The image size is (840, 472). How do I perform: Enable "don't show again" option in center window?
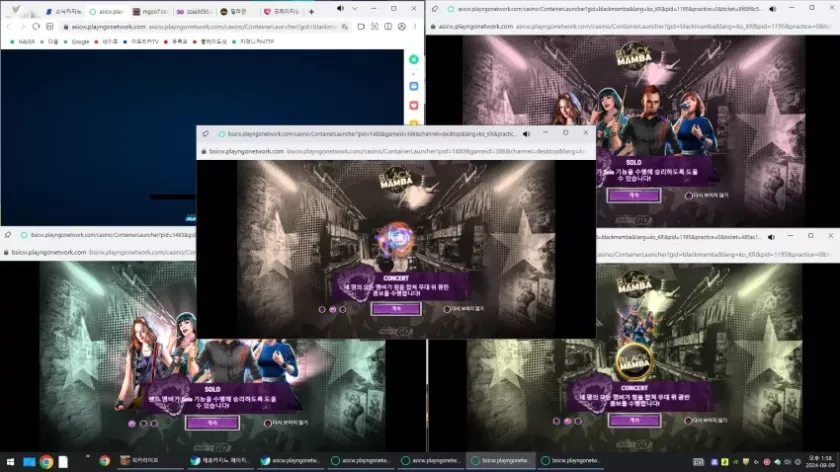447,309
